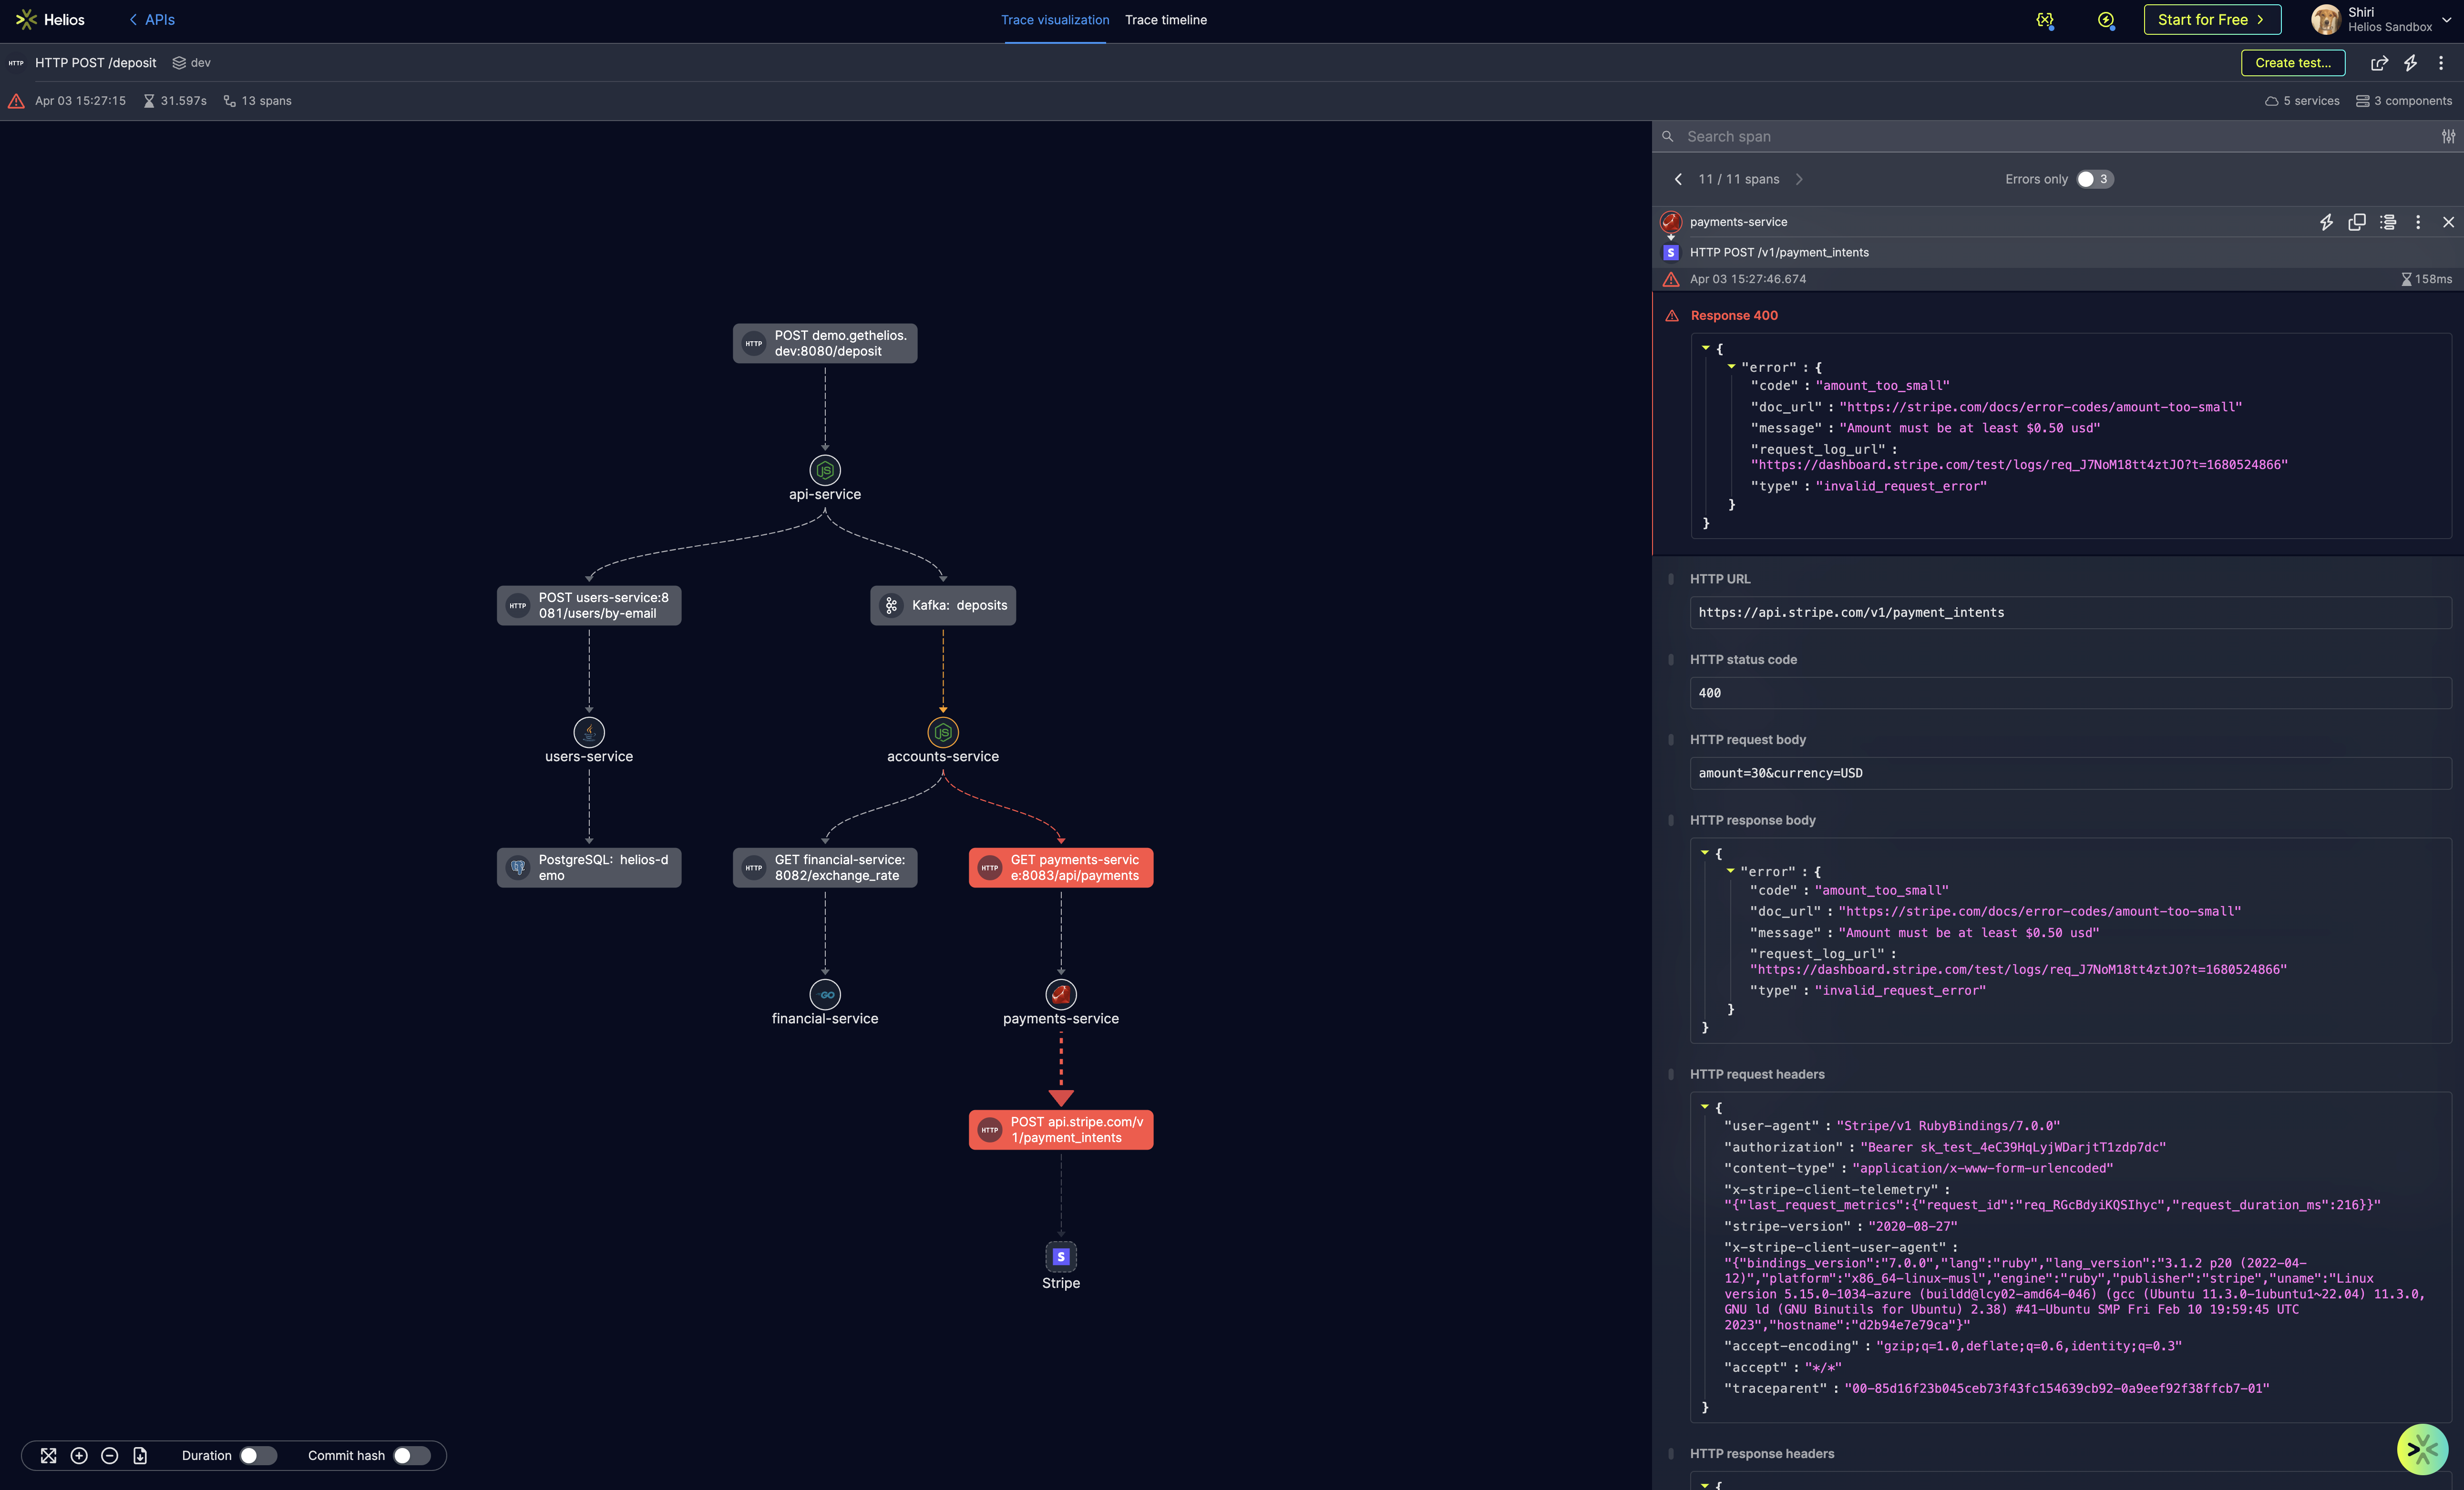Click the Helios logo
The image size is (2464, 1490).
50,20
